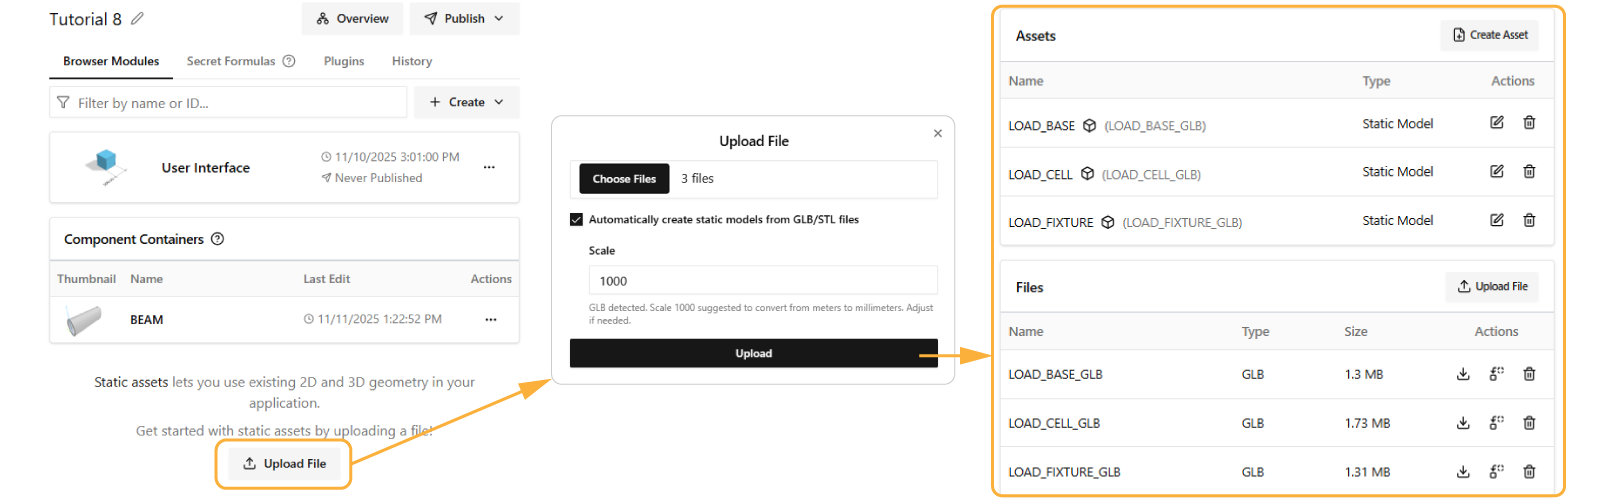Toggle automatically create static models checkbox
Image resolution: width=1600 pixels, height=500 pixels.
click(x=576, y=220)
